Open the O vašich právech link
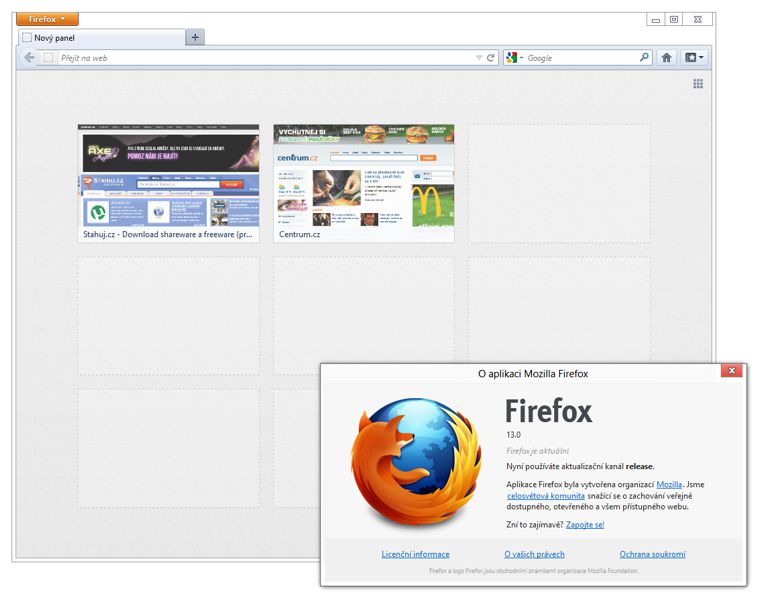 534,554
